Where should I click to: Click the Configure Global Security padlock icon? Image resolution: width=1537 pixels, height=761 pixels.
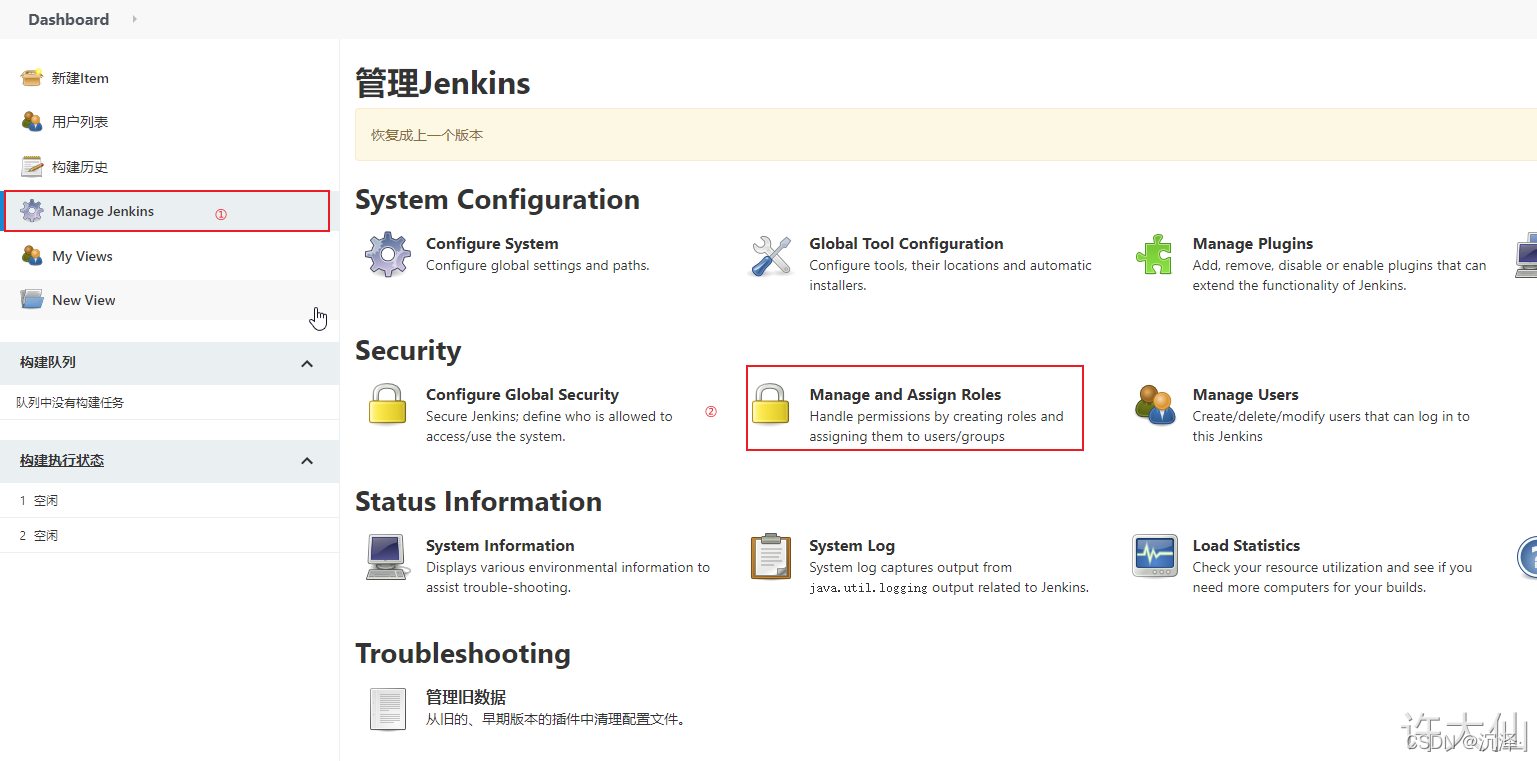pos(388,404)
